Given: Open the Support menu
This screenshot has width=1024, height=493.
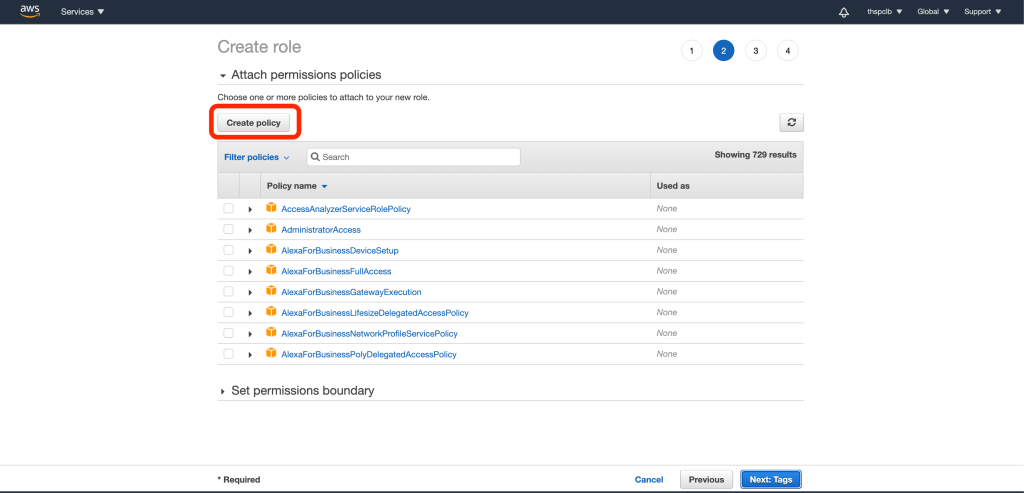Looking at the screenshot, I should click(981, 12).
